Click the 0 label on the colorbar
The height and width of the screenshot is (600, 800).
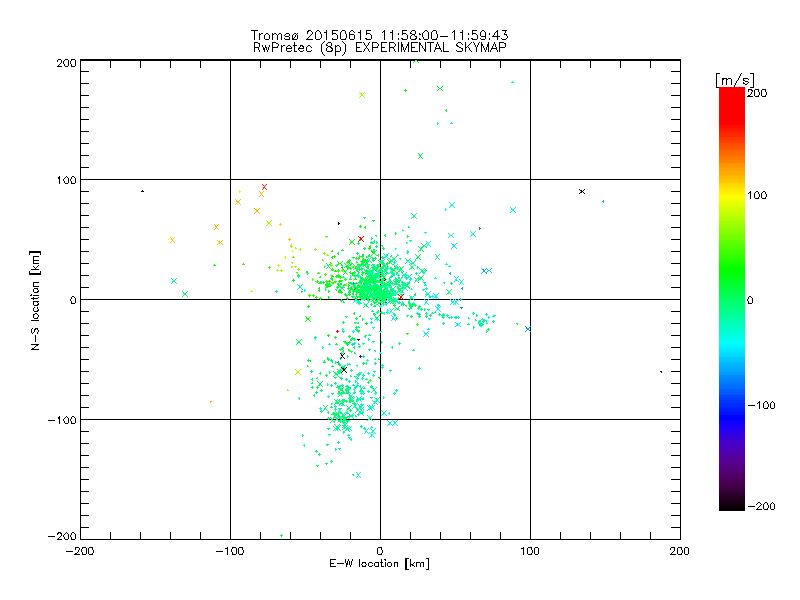[x=749, y=300]
